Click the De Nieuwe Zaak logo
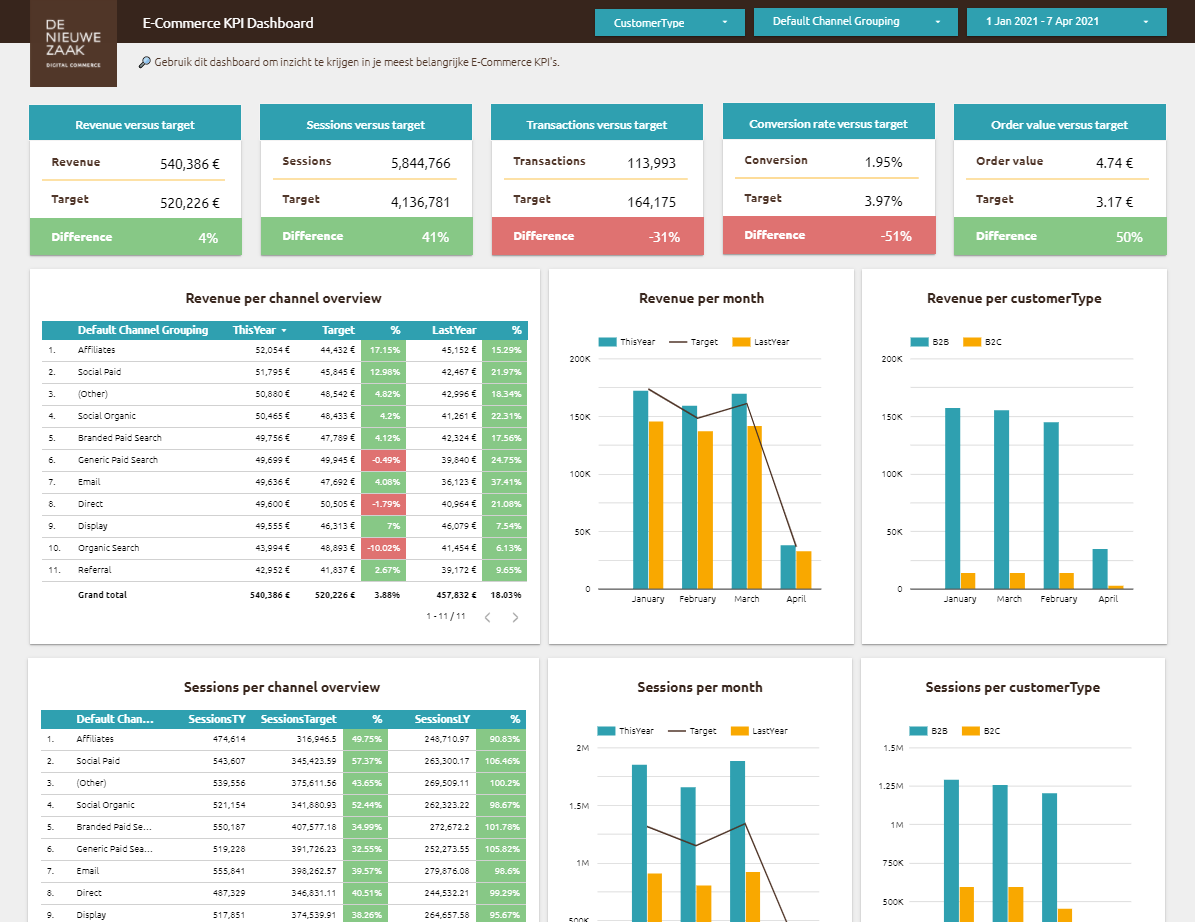The height and width of the screenshot is (922, 1195). 73,43
